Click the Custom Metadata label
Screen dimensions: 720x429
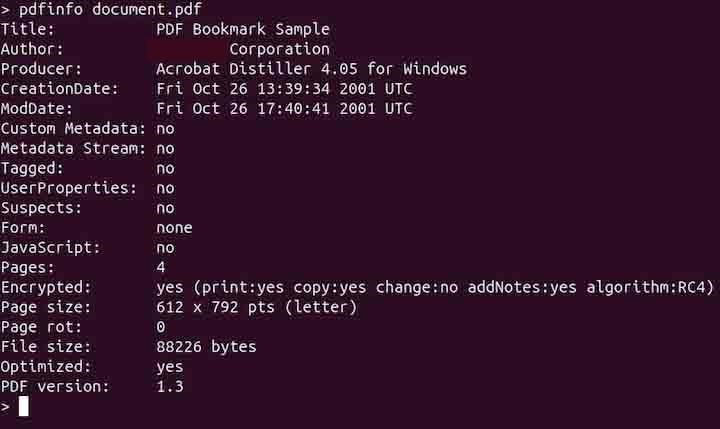[x=72, y=129]
